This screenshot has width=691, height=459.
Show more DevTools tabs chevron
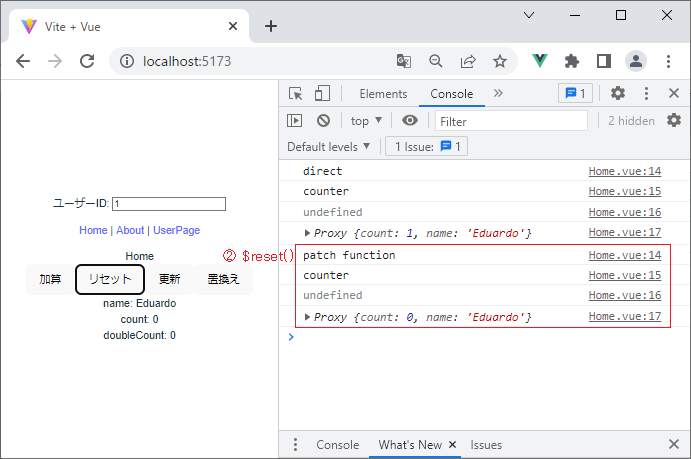coord(498,93)
